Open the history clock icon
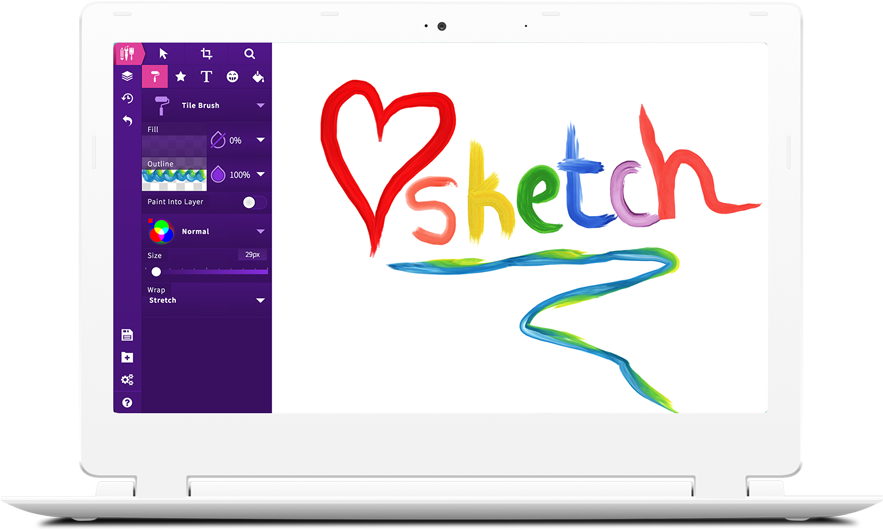Image resolution: width=883 pixels, height=530 pixels. [x=127, y=98]
